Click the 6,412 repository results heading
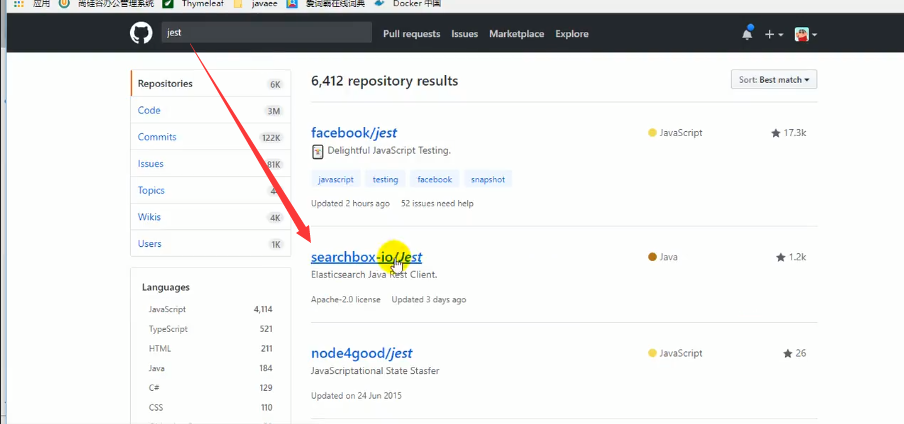This screenshot has height=424, width=904. (x=385, y=81)
